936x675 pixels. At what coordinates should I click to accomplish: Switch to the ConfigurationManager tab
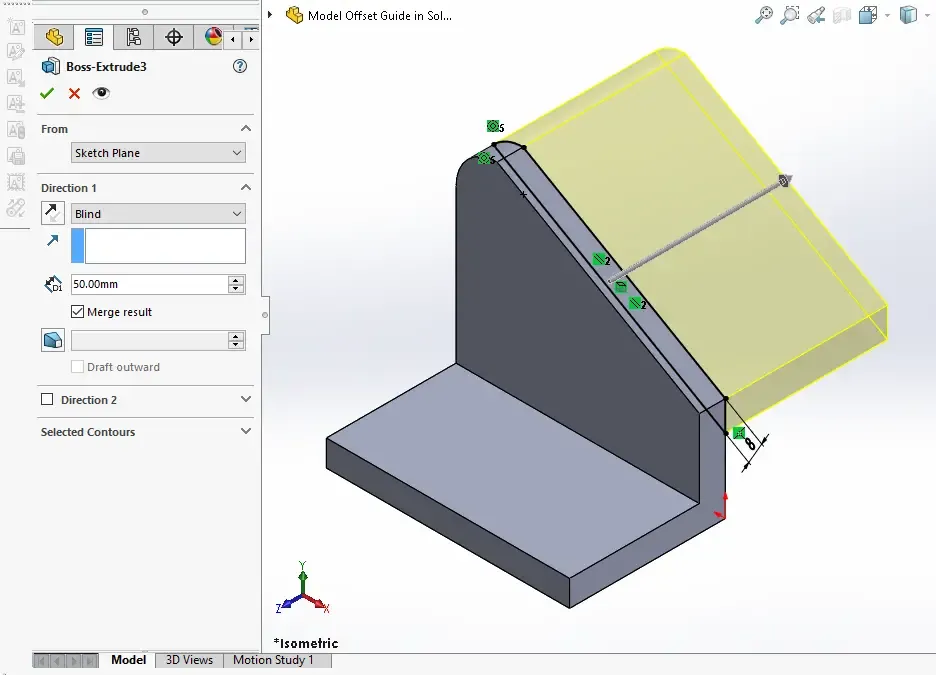pos(133,38)
